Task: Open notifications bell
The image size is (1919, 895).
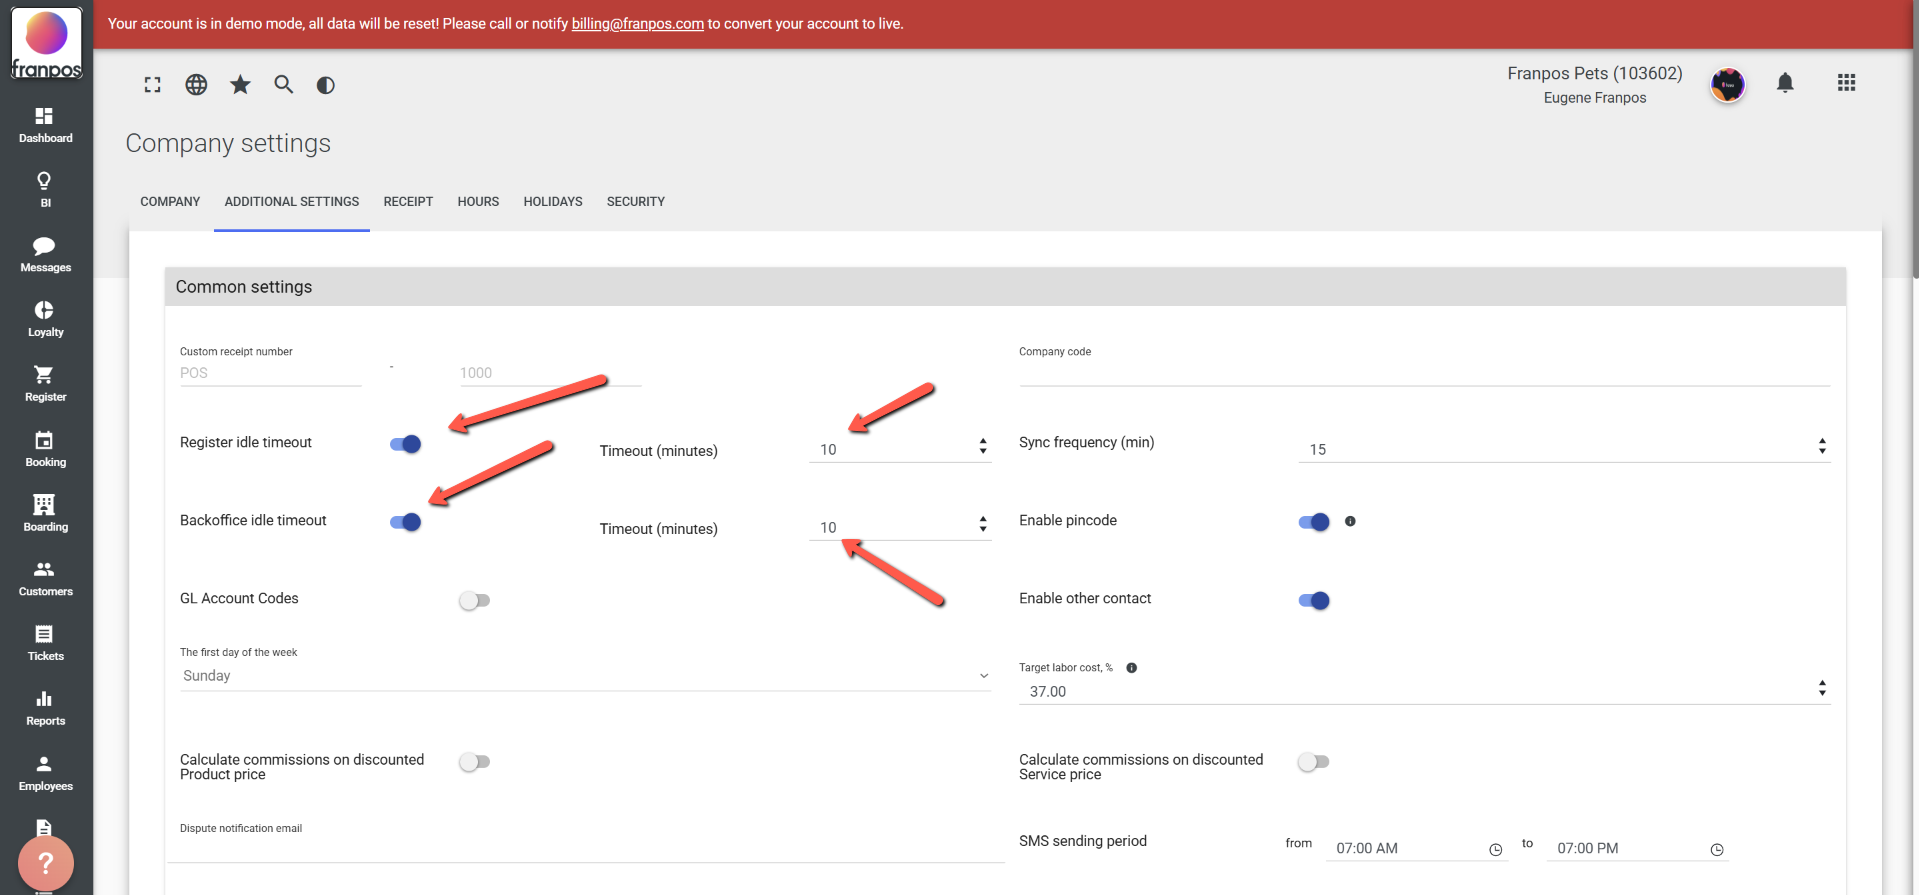Action: (1785, 83)
